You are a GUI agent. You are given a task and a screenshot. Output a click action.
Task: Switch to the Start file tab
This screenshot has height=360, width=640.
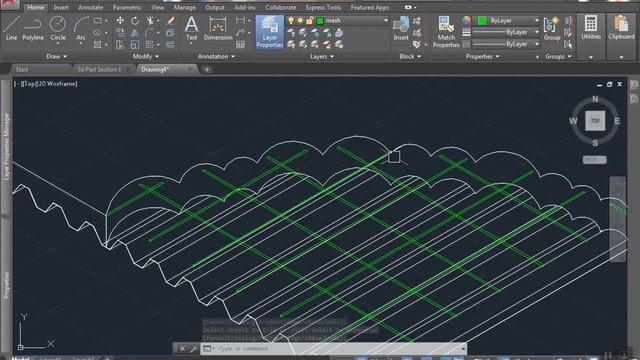(x=22, y=69)
